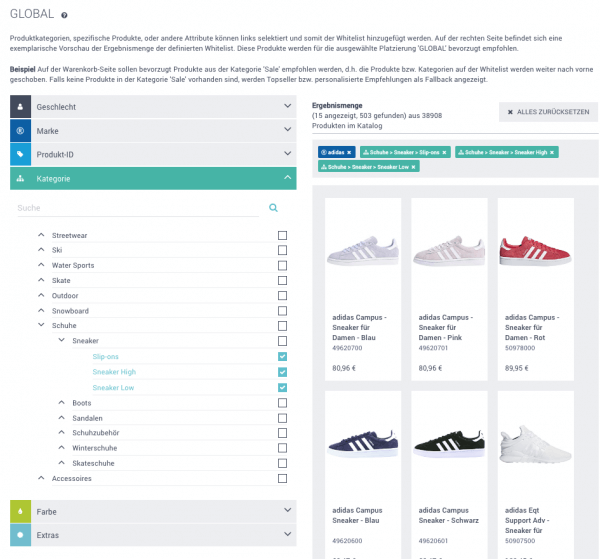Screen dimensions: 600x559
Task: Toggle the Skateschuhe tree arrow
Action: tap(61, 463)
